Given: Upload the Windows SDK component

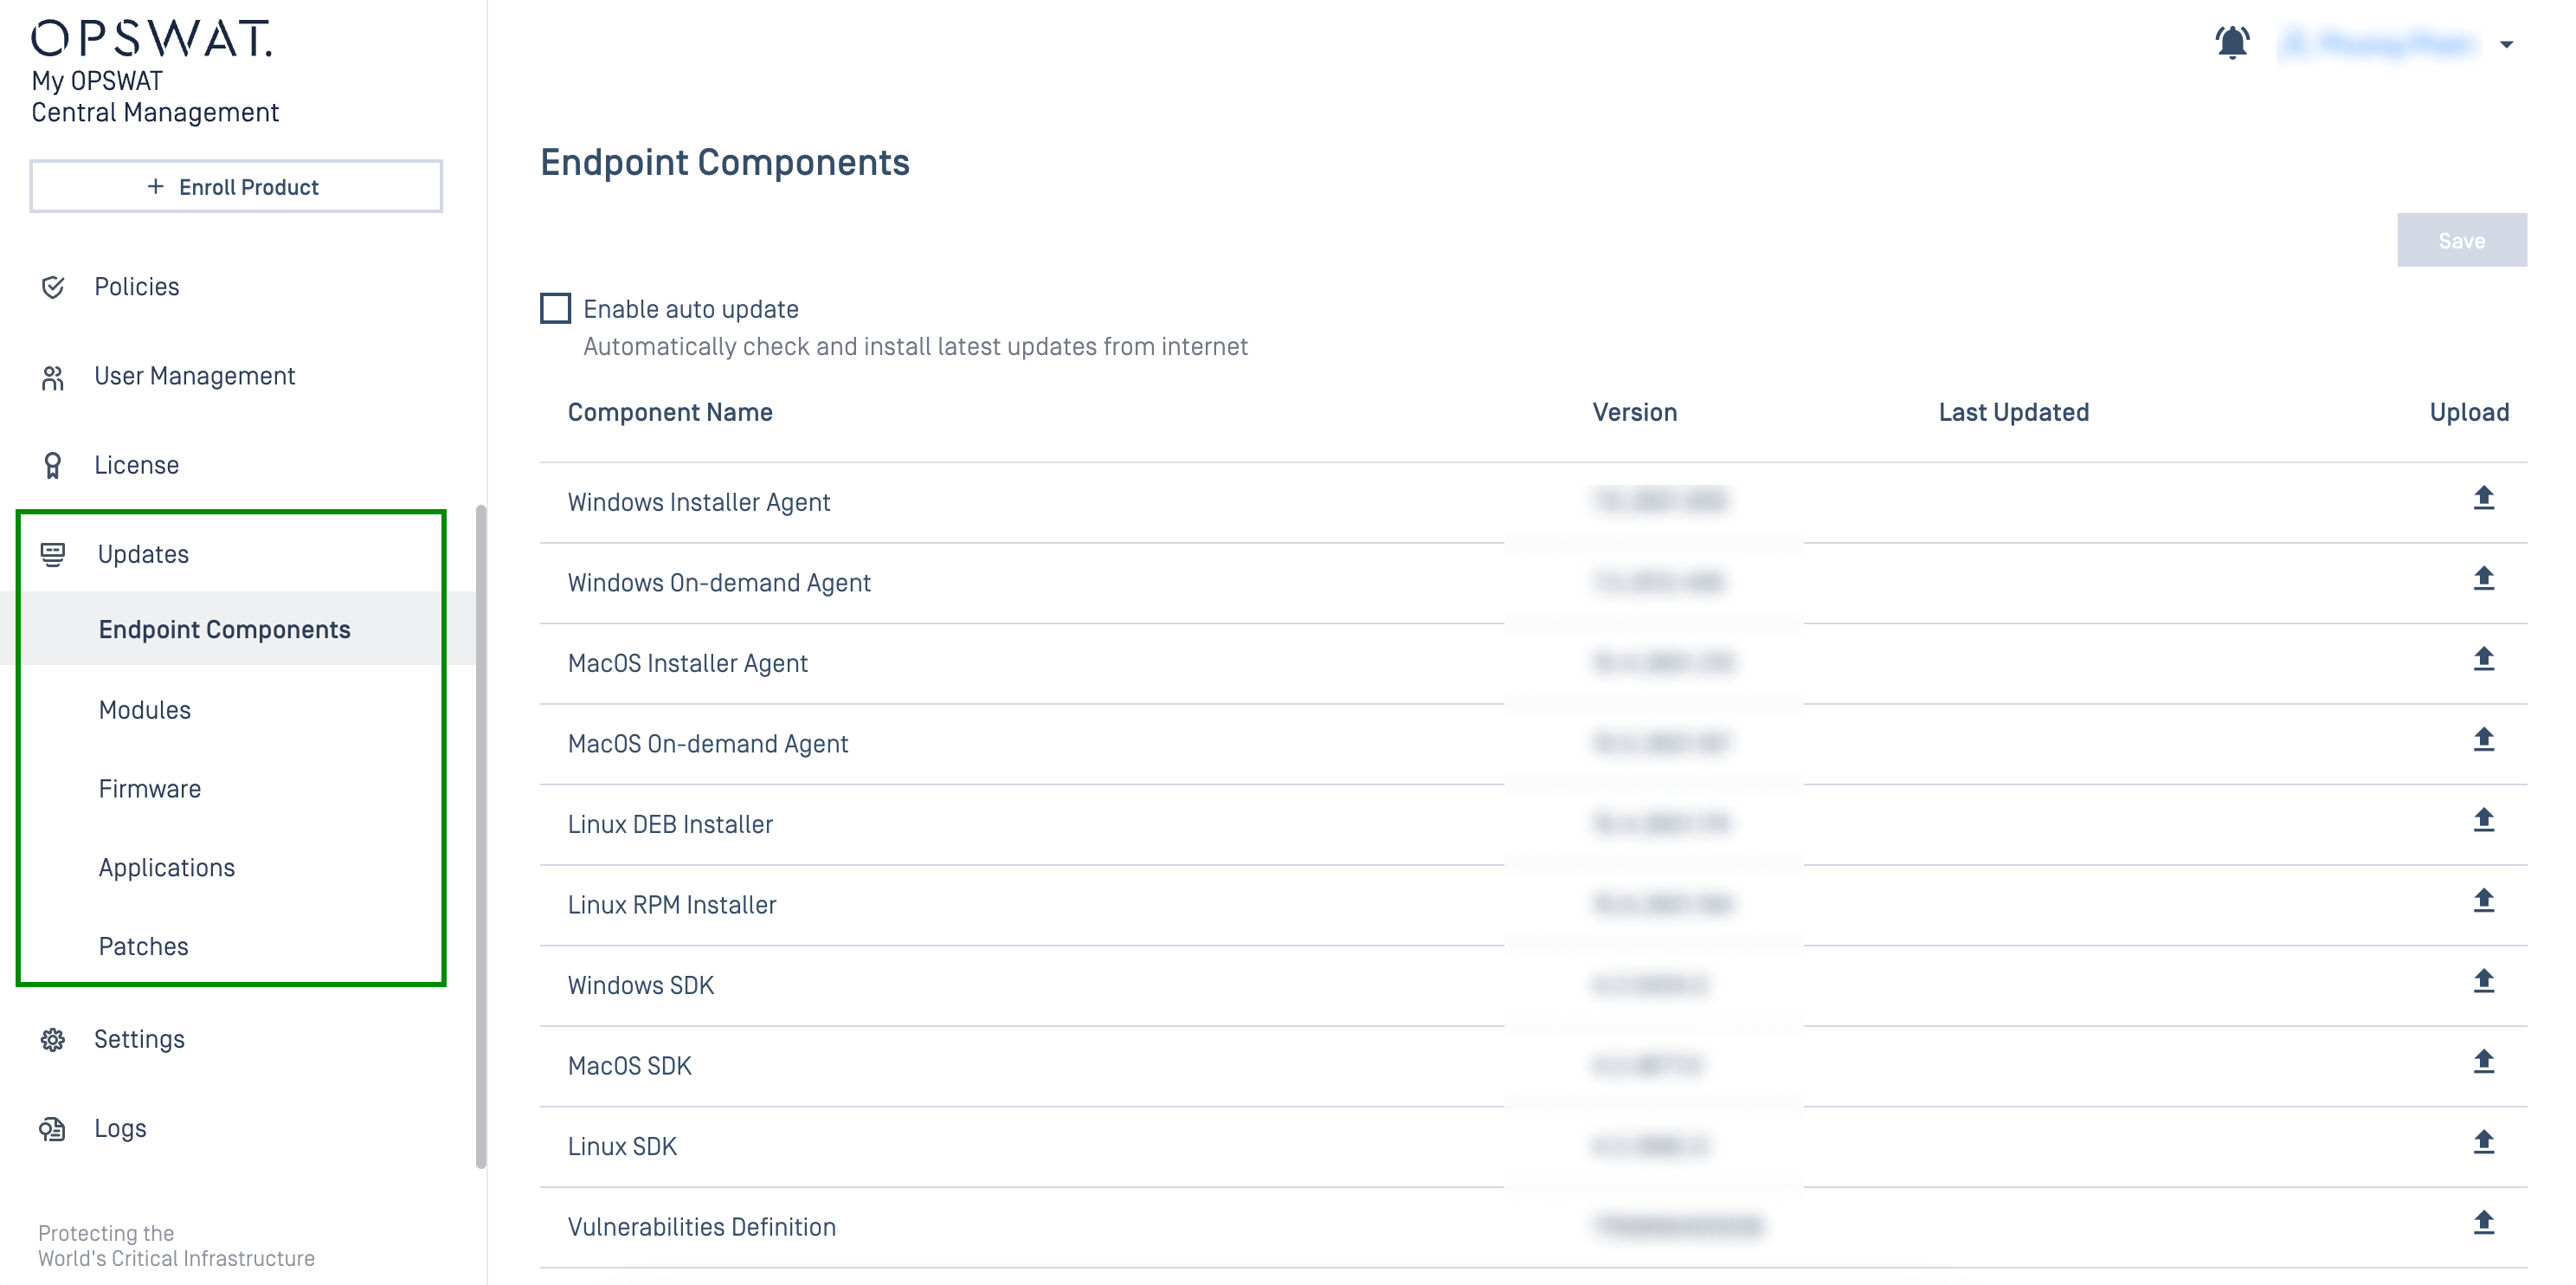Looking at the screenshot, I should pyautogui.click(x=2483, y=981).
